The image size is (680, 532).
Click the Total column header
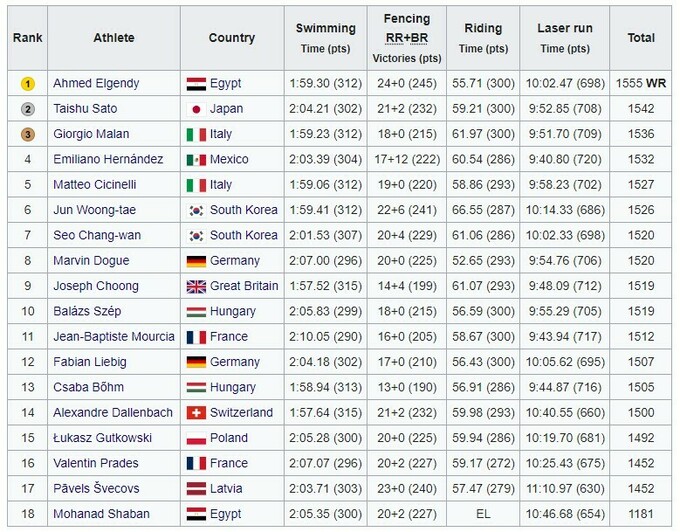(x=641, y=38)
